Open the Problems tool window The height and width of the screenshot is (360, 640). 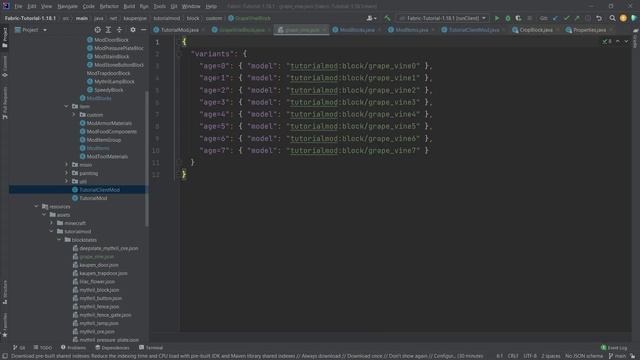tap(73, 348)
